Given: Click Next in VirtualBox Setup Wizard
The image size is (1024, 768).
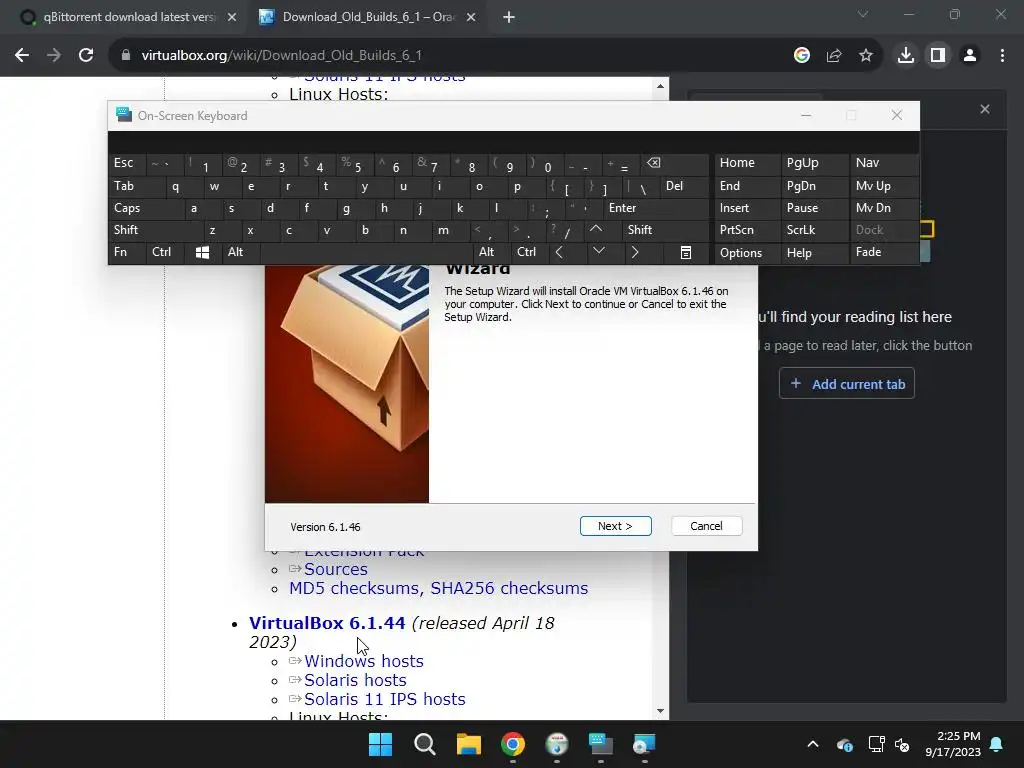Looking at the screenshot, I should click(x=615, y=526).
